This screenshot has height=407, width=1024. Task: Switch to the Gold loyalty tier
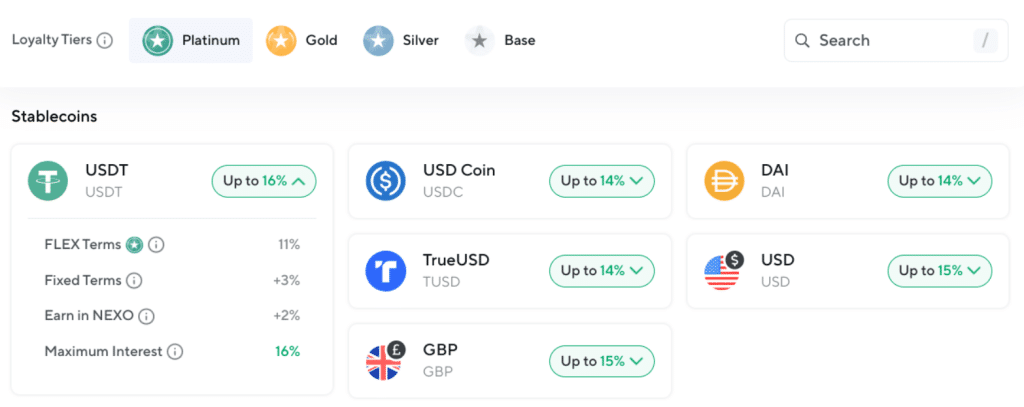pyautogui.click(x=302, y=41)
